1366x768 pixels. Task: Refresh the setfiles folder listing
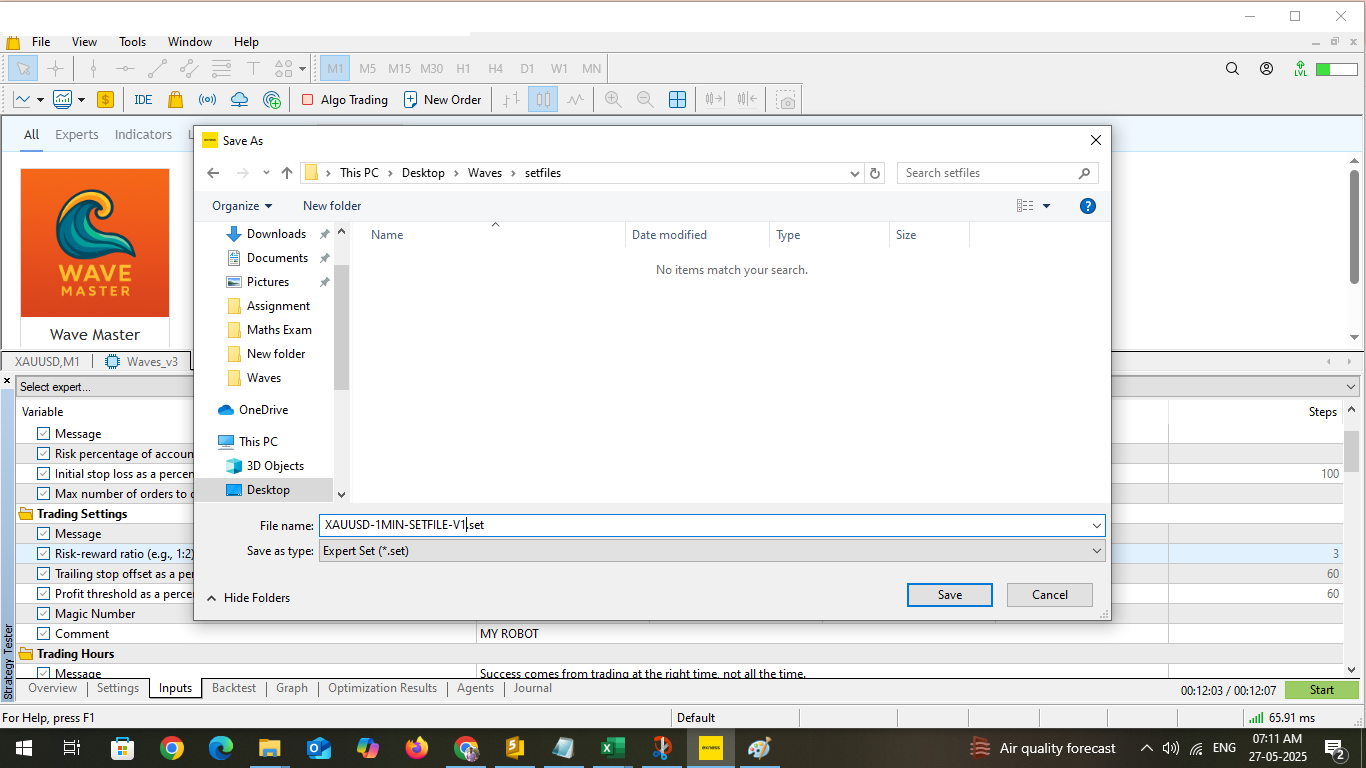875,173
